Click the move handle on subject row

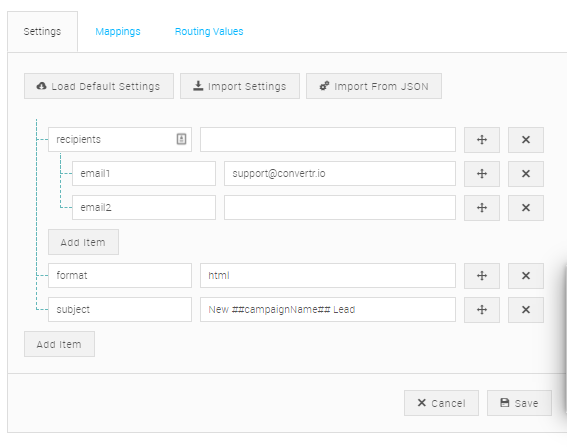(482, 310)
